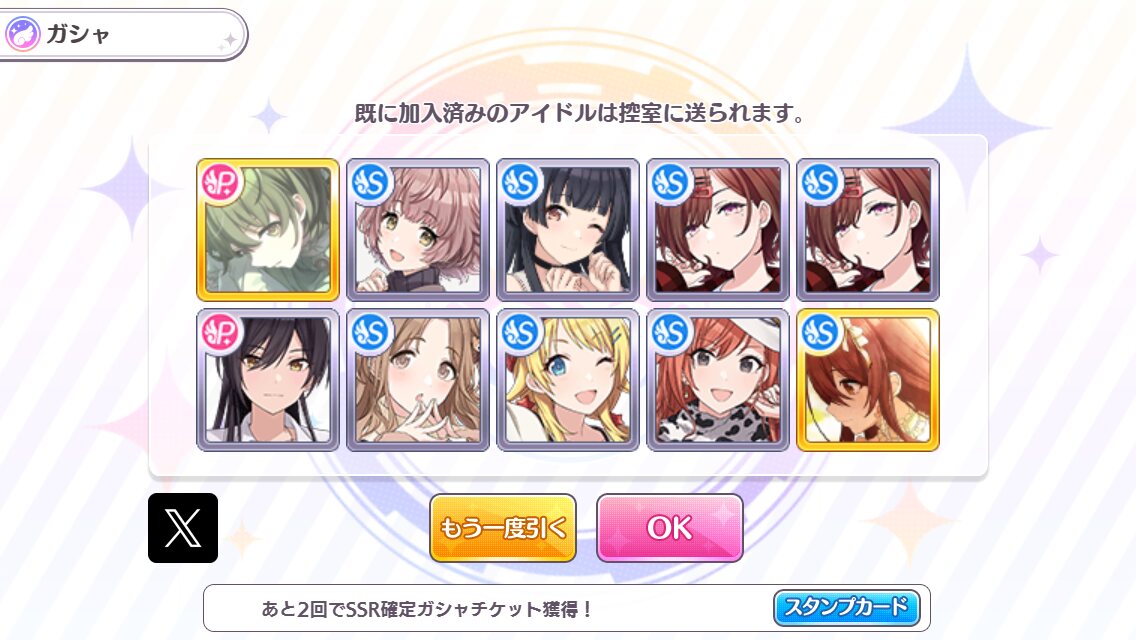1136x640 pixels.
Task: Click the ガシャ header label
Action: (78, 34)
